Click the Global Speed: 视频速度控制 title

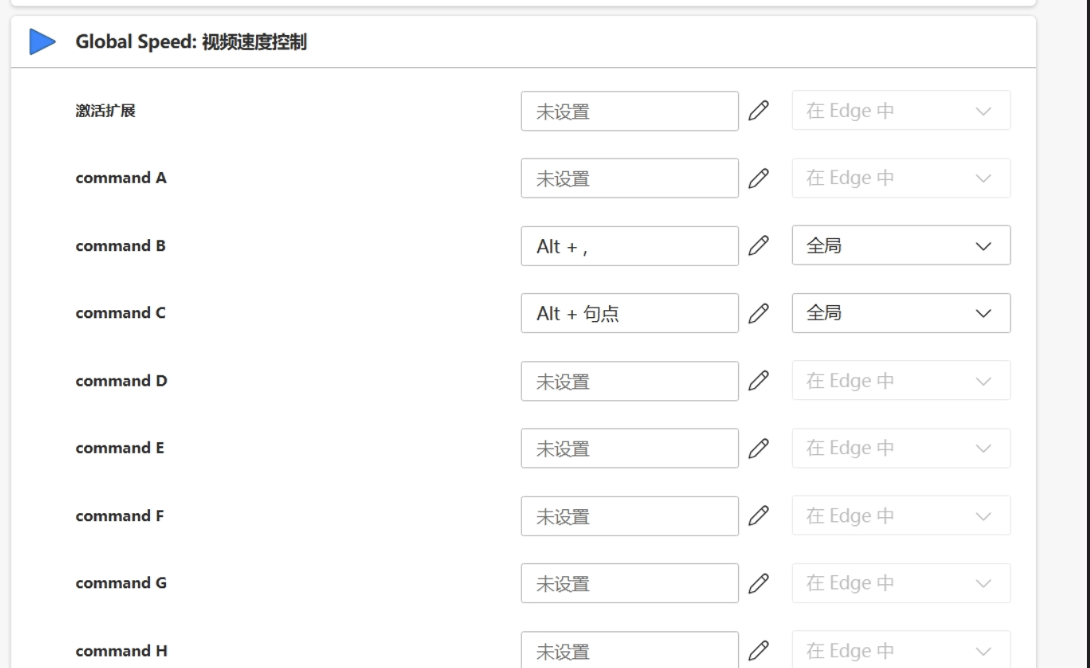(191, 42)
